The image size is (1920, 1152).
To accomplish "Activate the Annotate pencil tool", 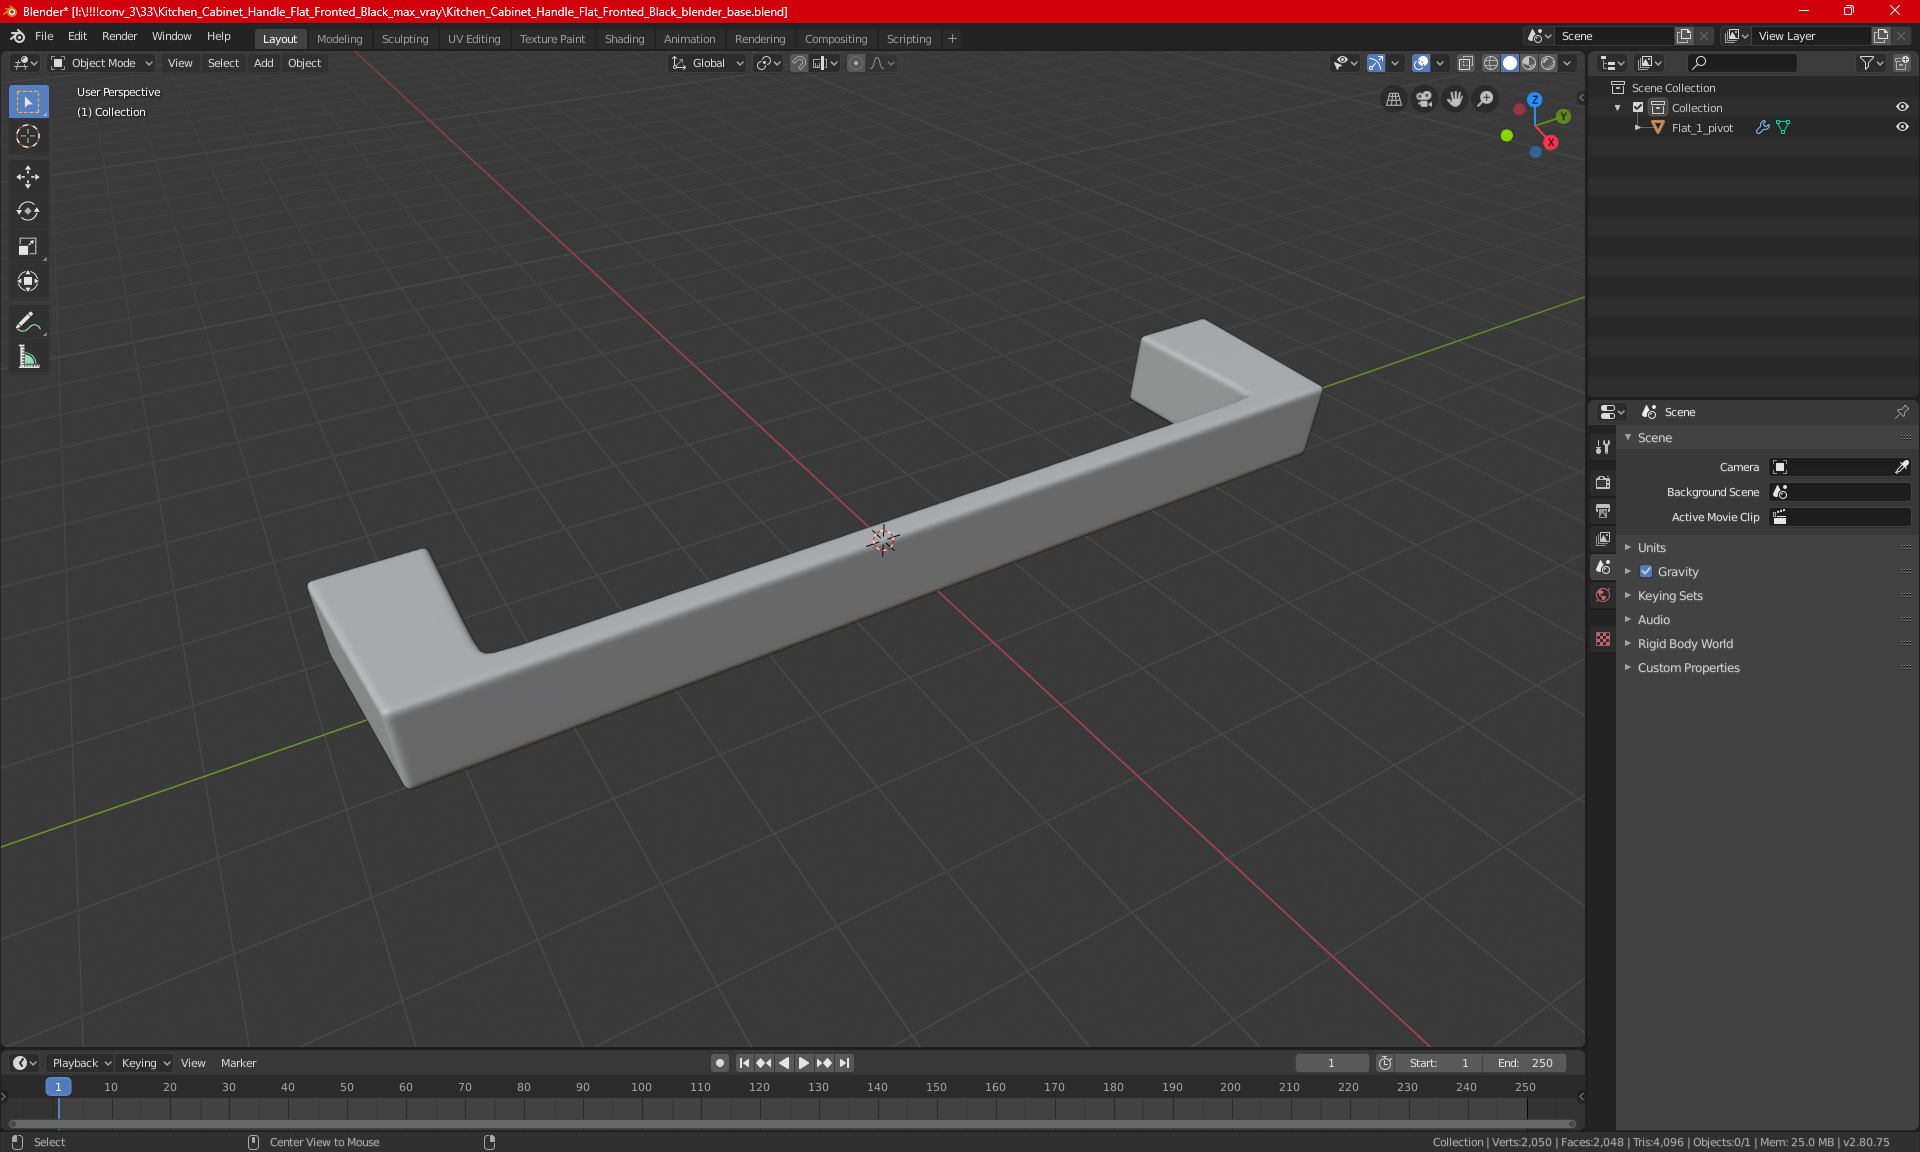I will 28,322.
